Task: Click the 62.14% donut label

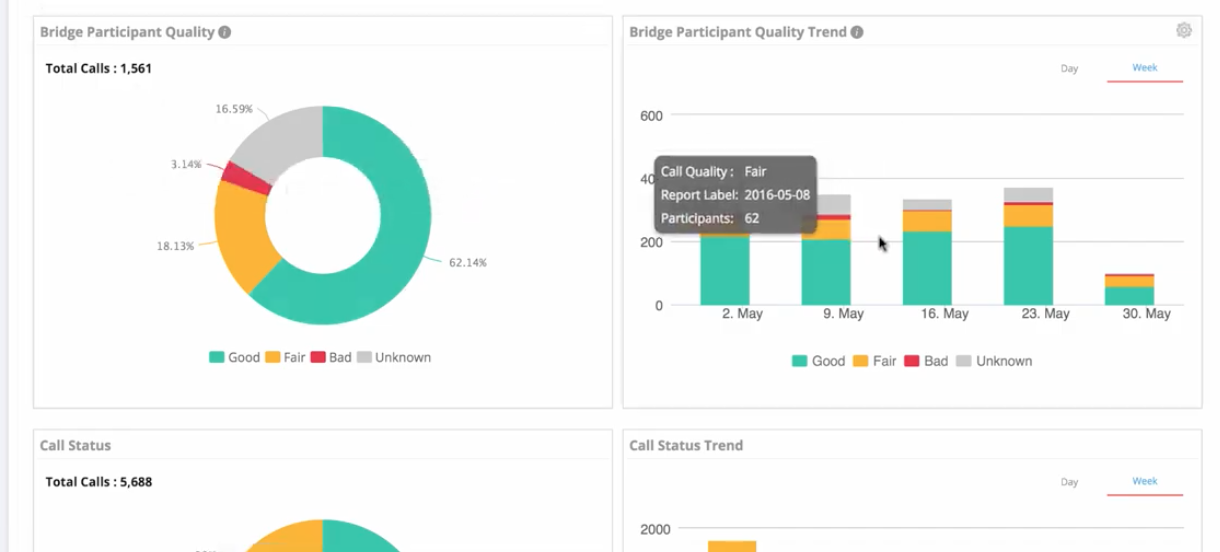Action: click(x=468, y=263)
